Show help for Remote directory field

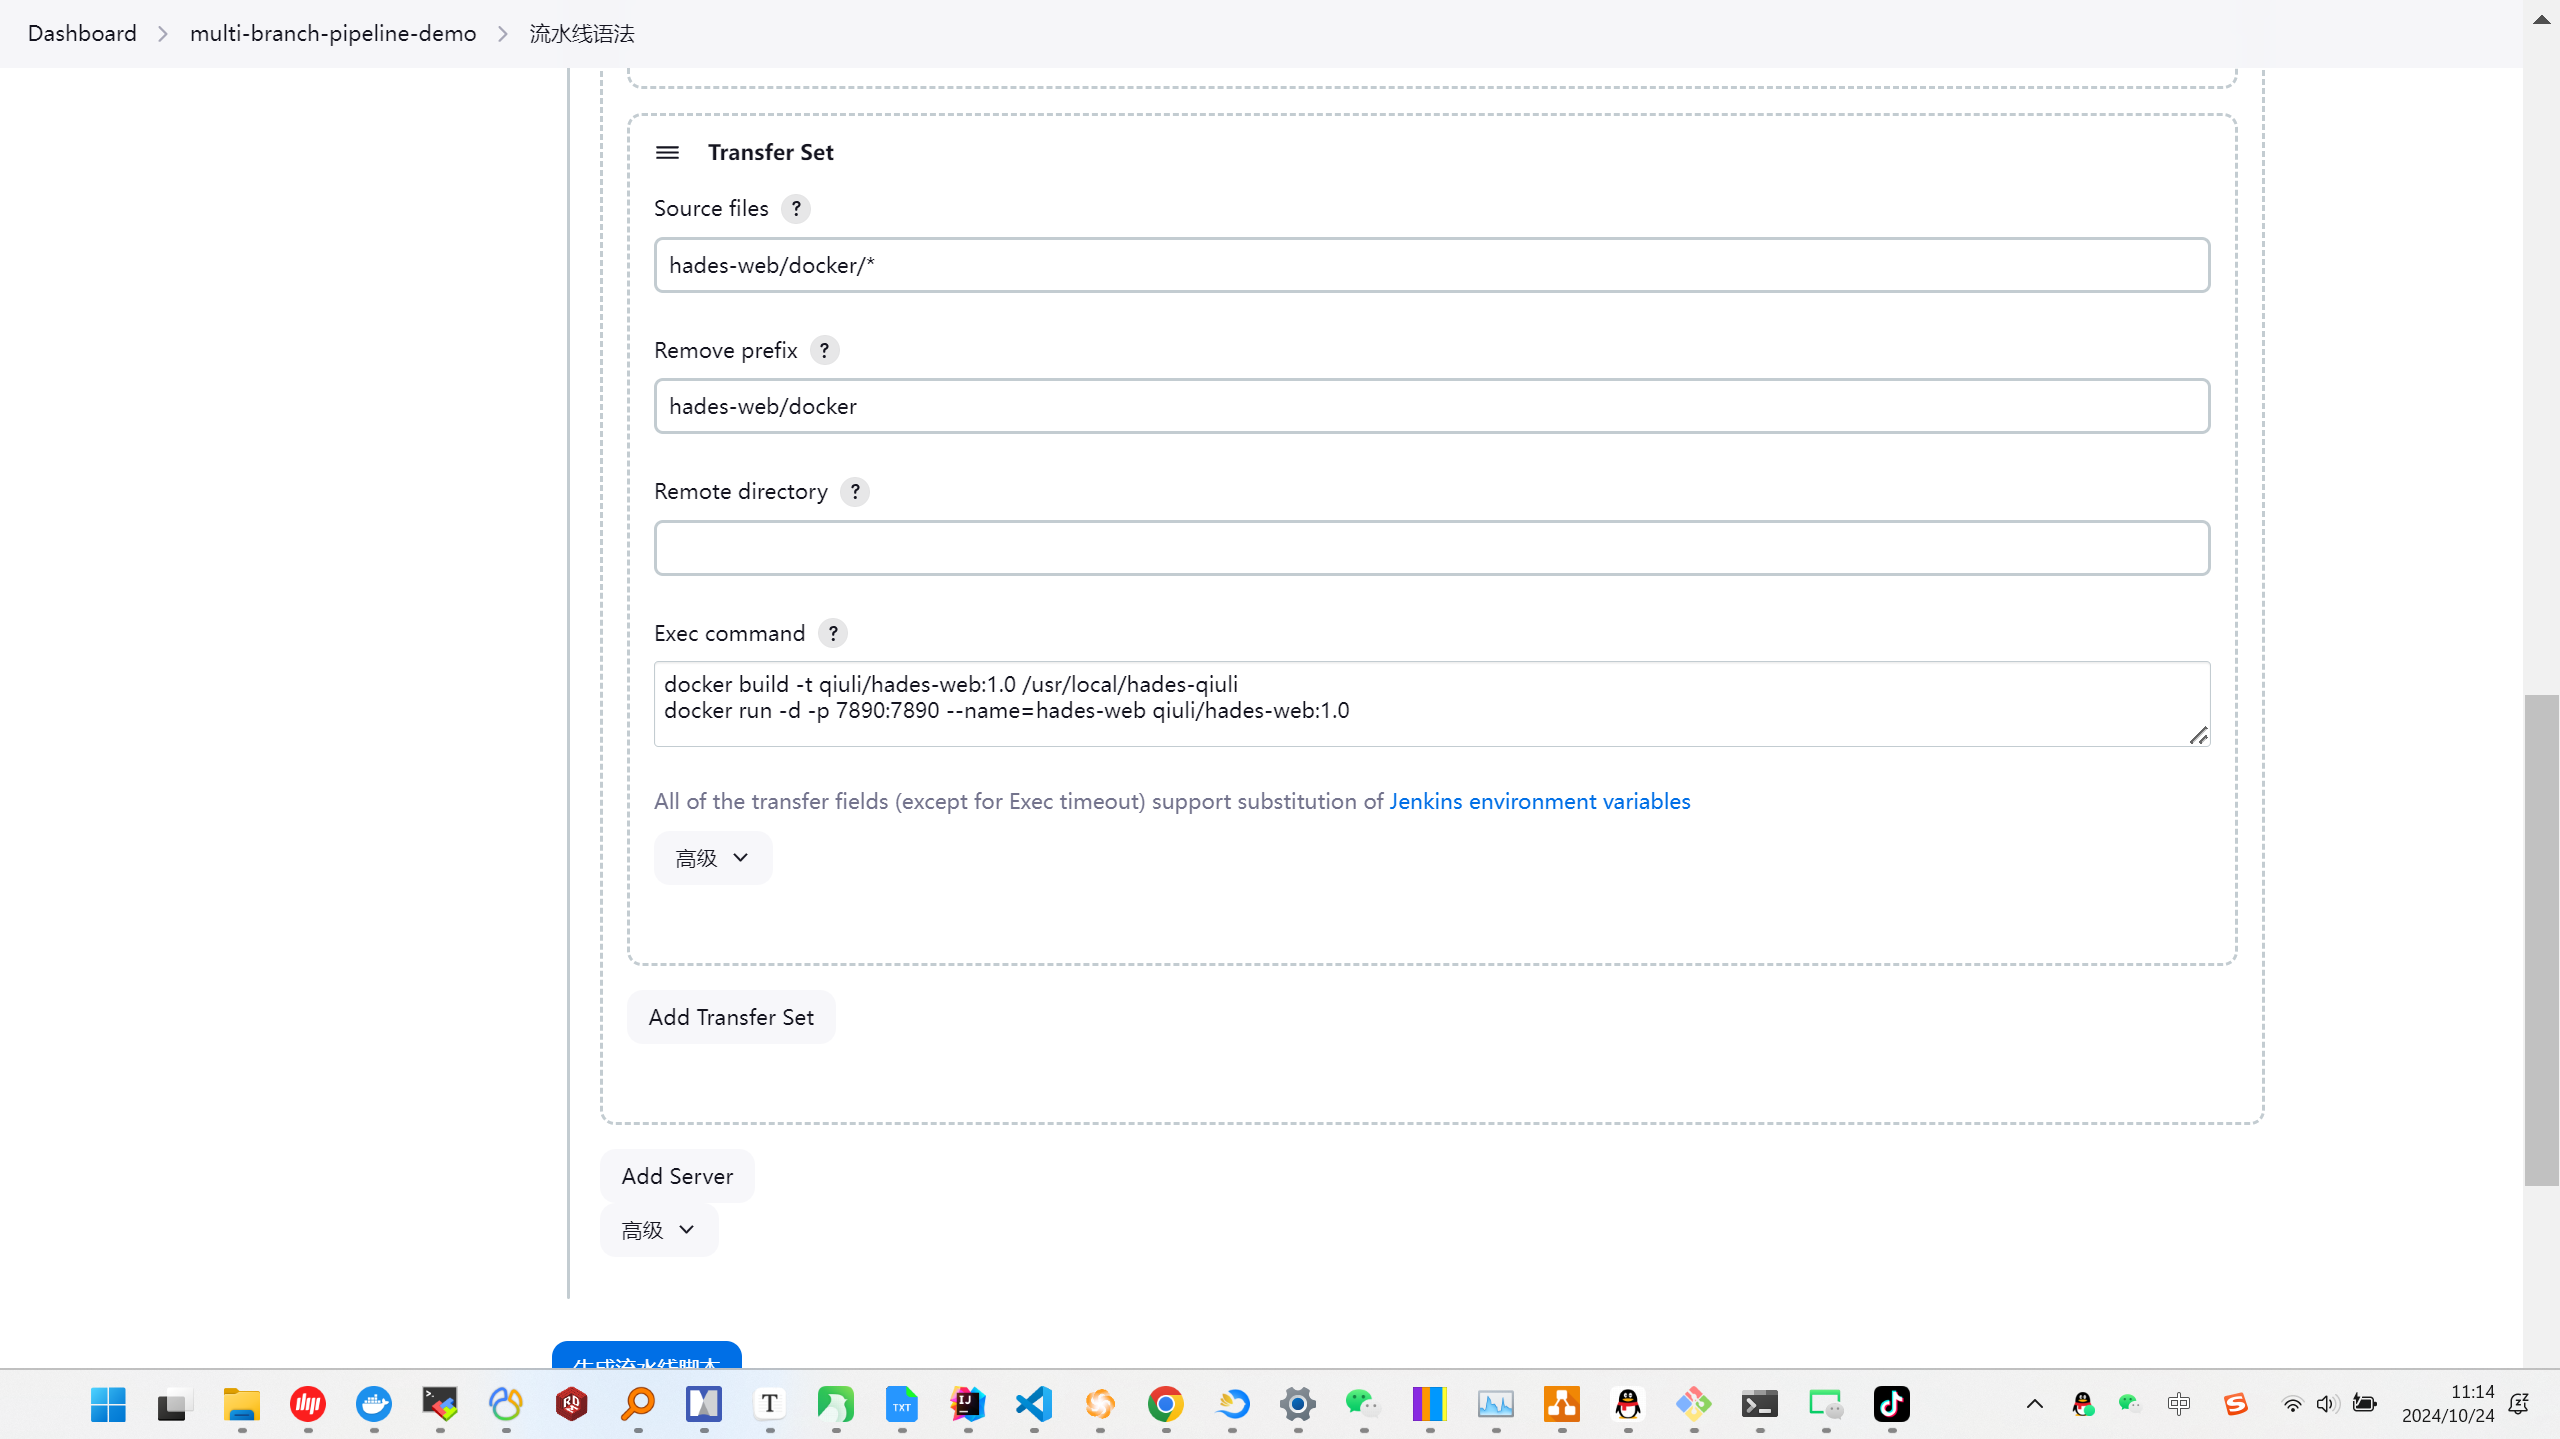coord(854,491)
